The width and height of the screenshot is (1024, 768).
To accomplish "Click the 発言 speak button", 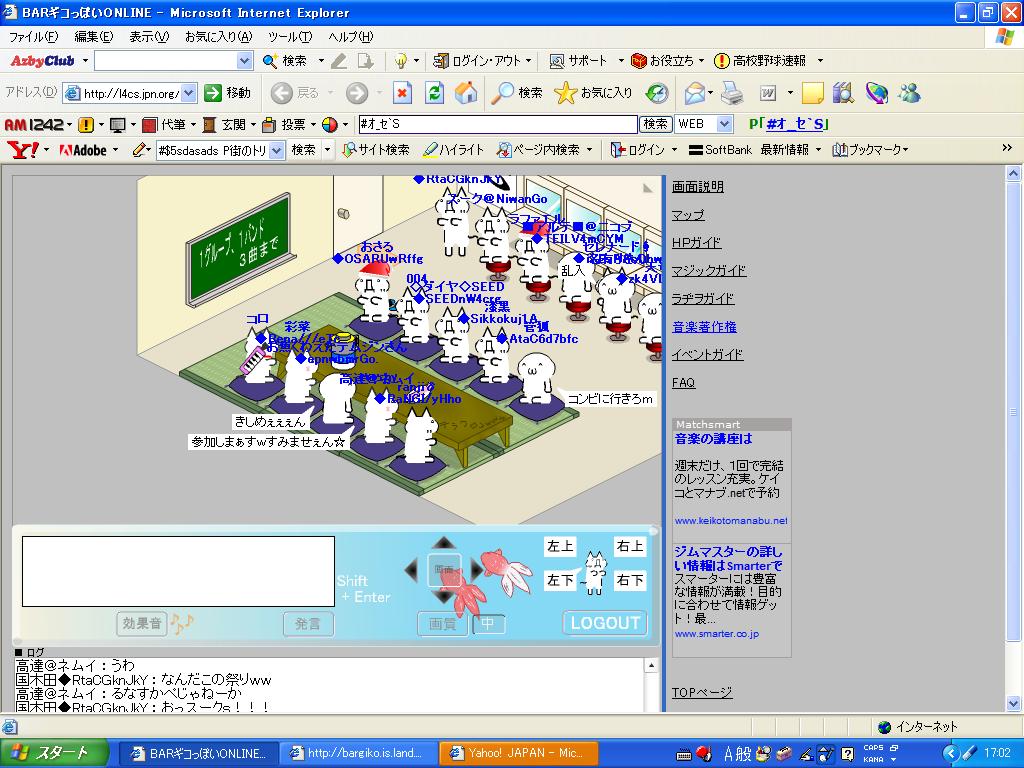I will (x=308, y=624).
